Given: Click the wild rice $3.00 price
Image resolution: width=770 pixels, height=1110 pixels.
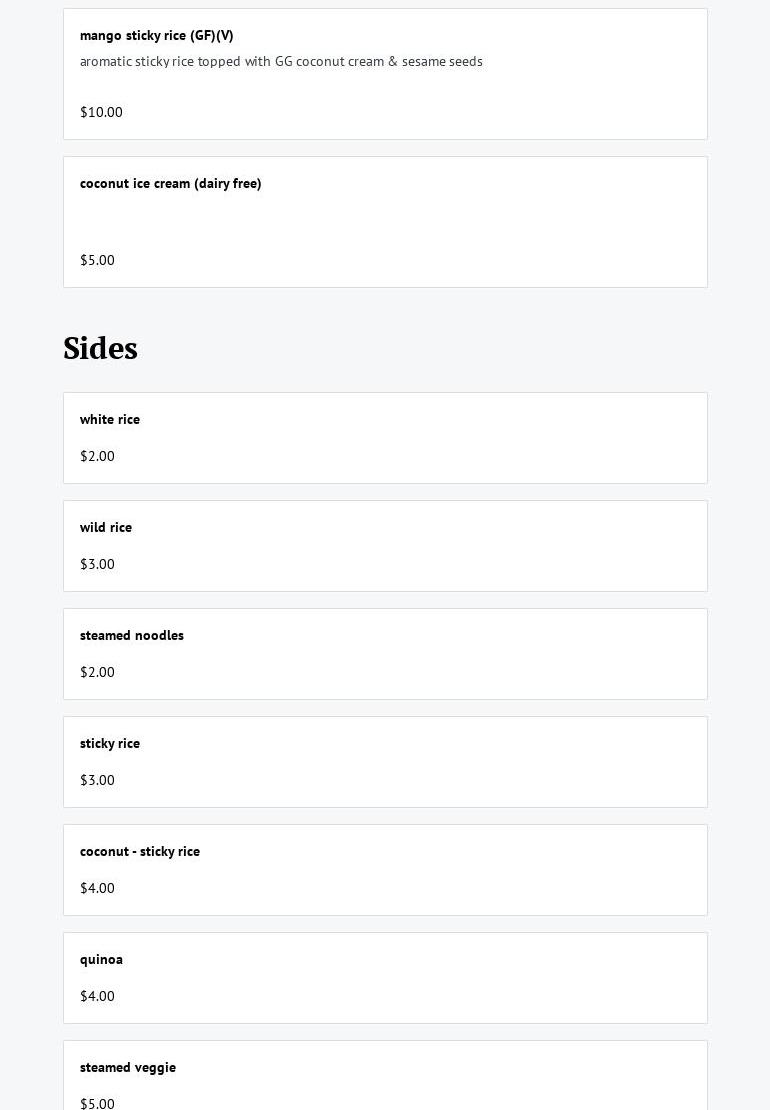Looking at the screenshot, I should [x=97, y=564].
